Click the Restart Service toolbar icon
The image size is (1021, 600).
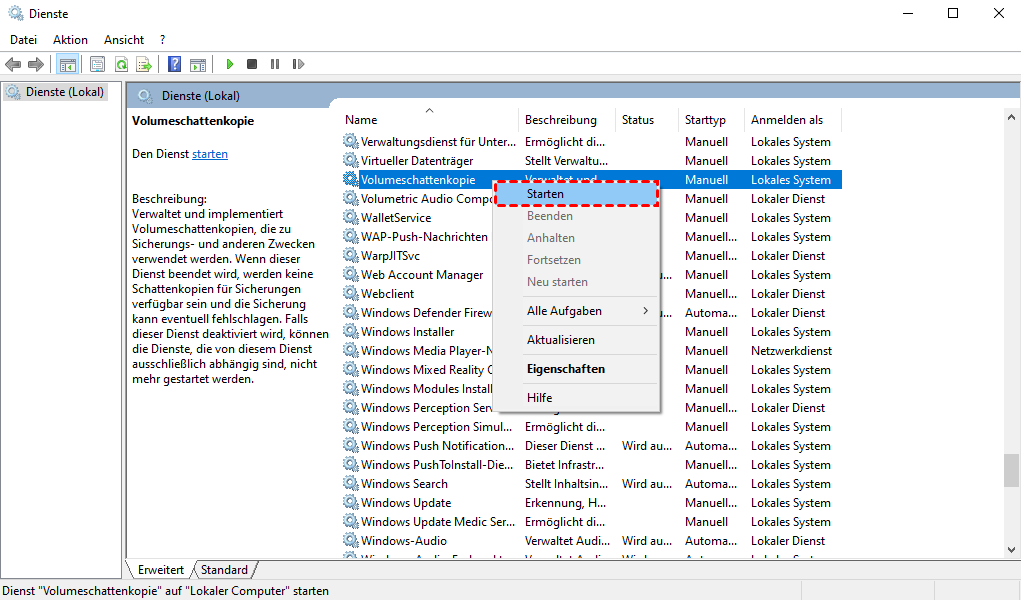click(296, 65)
